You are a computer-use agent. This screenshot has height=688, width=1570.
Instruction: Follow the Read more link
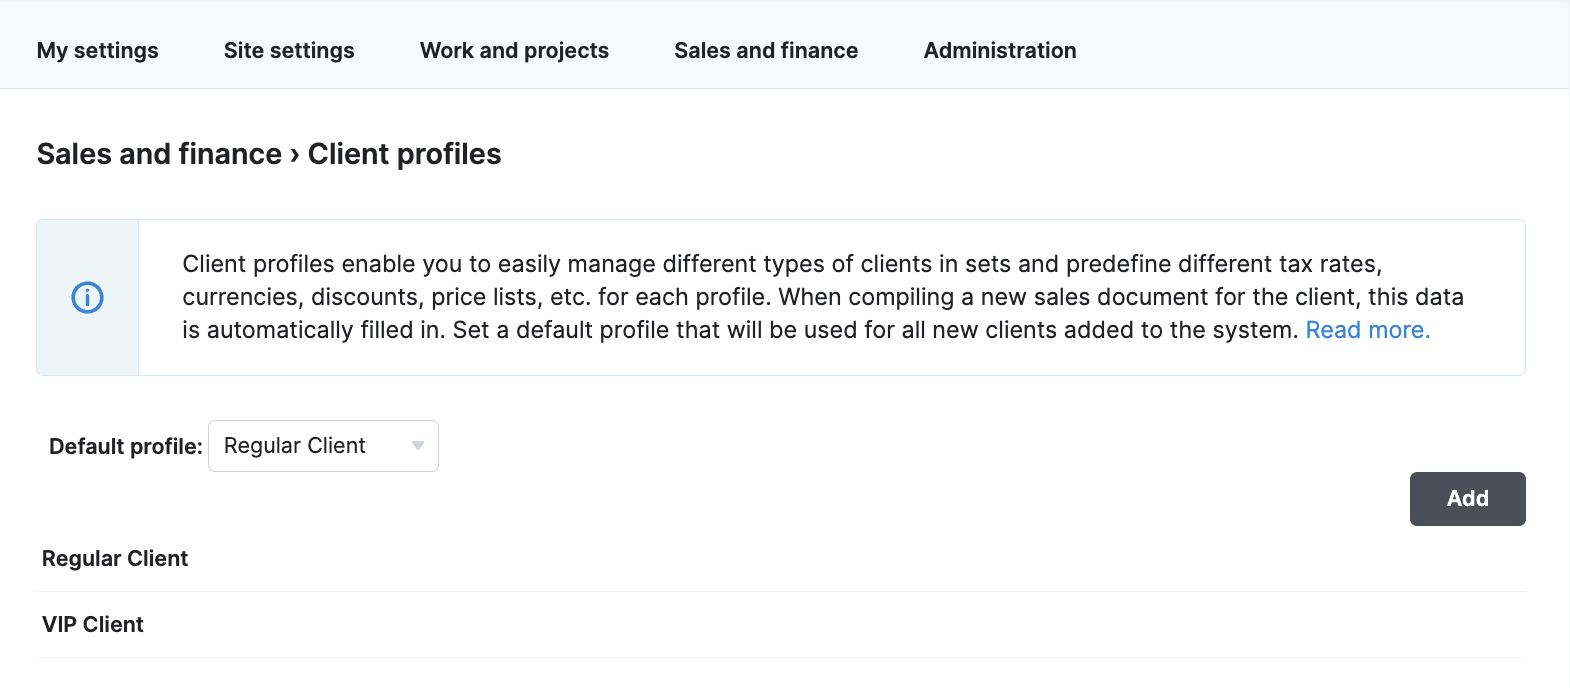(1368, 330)
